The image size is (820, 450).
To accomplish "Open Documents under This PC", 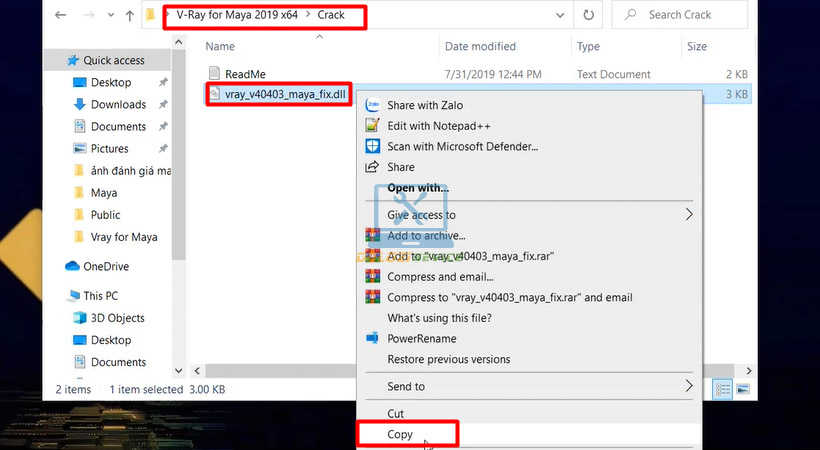I will (x=118, y=362).
